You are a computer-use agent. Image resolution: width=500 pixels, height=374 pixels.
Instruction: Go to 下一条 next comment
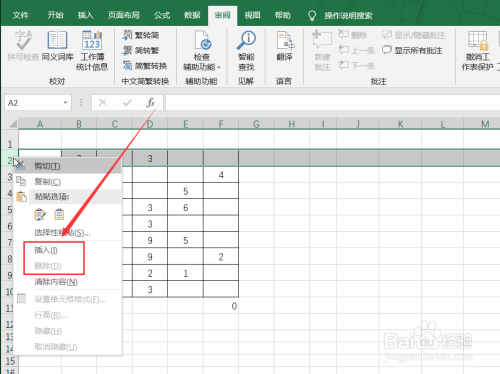coord(357,65)
